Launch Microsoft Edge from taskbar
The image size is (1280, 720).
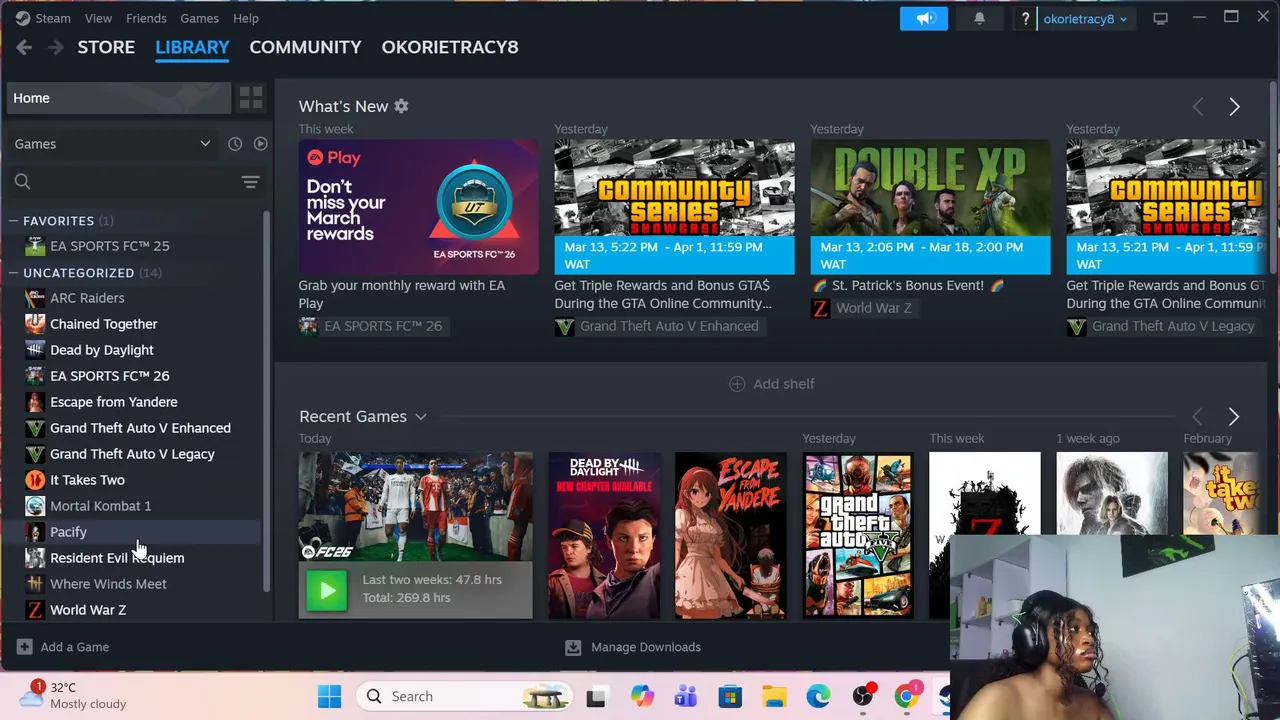818,696
